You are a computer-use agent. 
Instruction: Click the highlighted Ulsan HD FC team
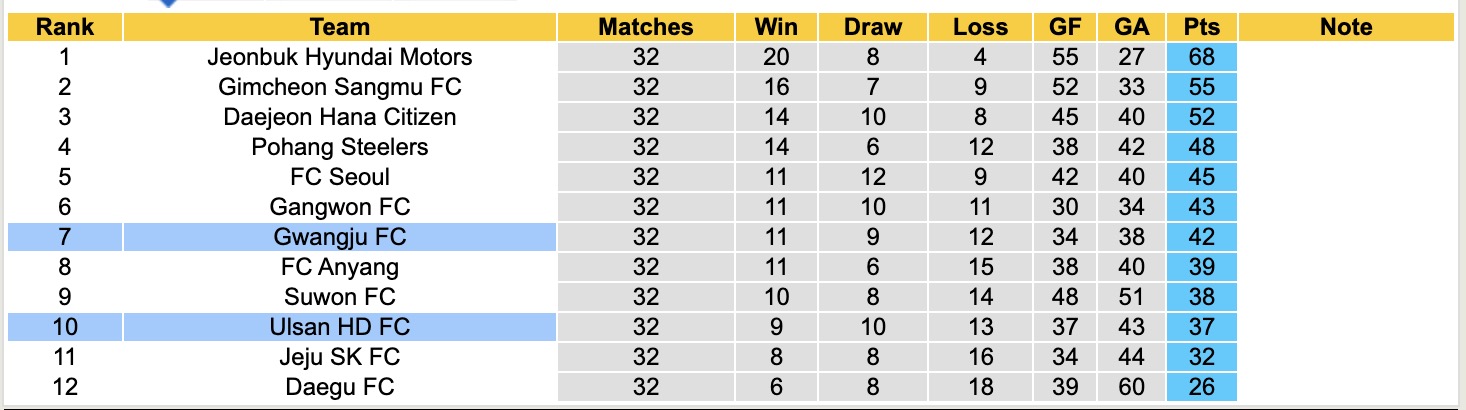click(340, 327)
